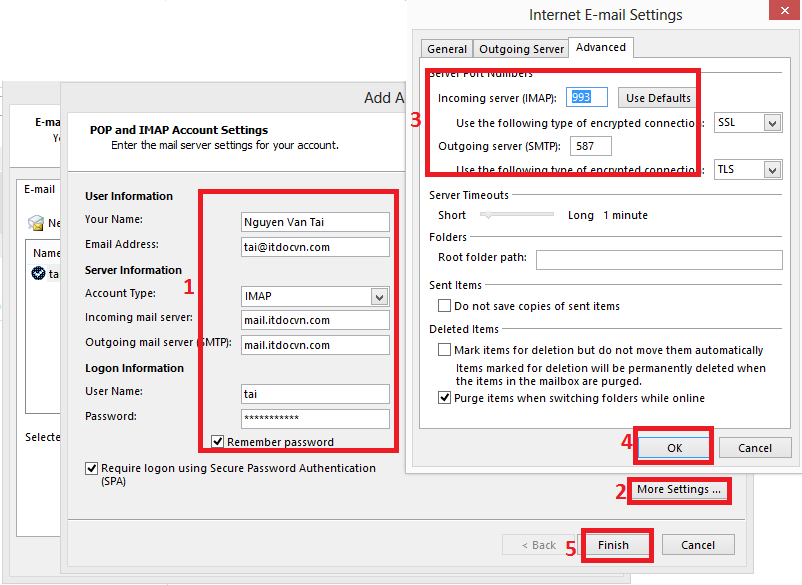The image size is (802, 585).
Task: Expand the SSL encrypted connection dropdown
Action: [x=771, y=123]
